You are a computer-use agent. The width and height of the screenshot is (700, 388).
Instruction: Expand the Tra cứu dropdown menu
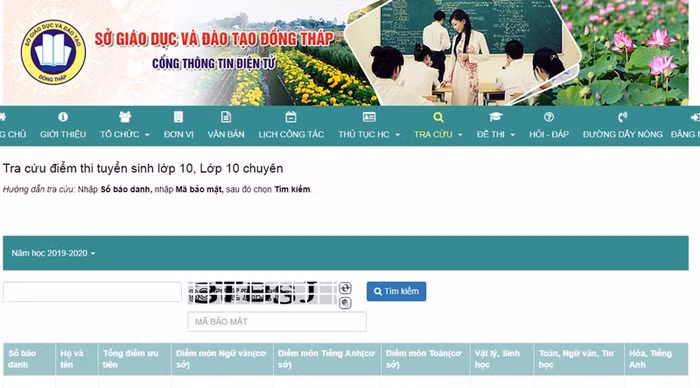coord(438,134)
